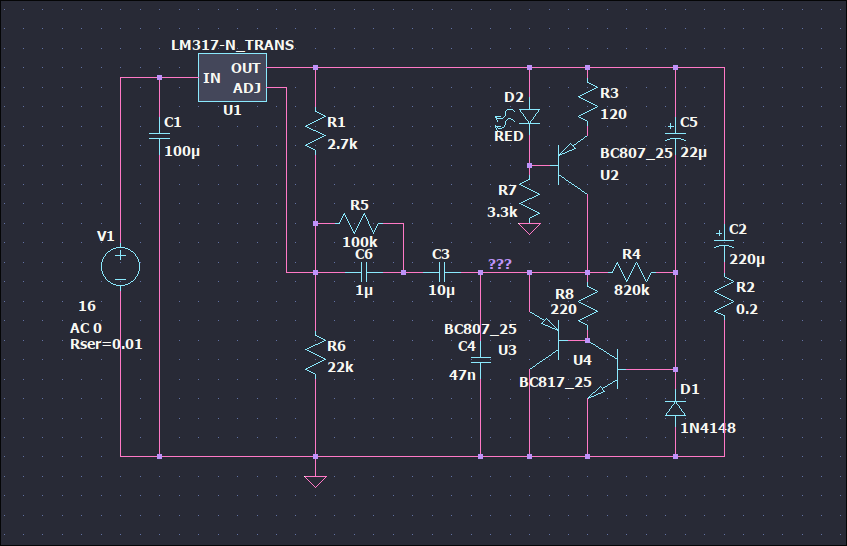Select resistor R2 0.2 symbol
Viewport: 847px width, 546px height.
(x=724, y=297)
